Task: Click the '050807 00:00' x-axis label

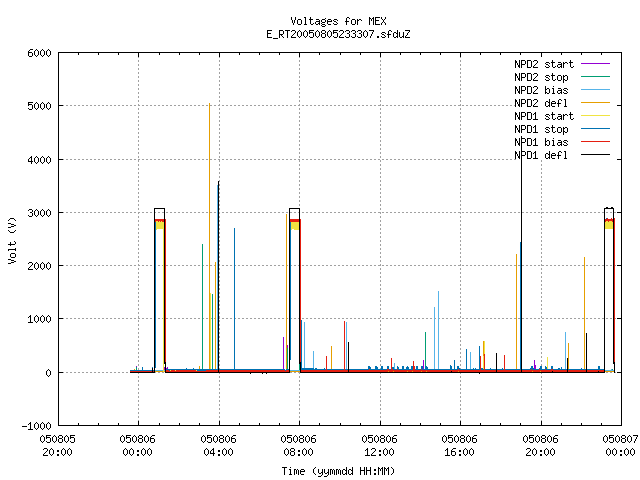Action: 620,446
